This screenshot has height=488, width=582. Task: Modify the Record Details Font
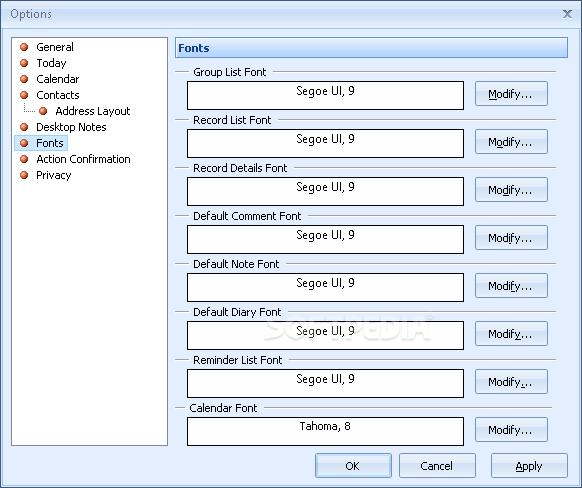tap(511, 190)
